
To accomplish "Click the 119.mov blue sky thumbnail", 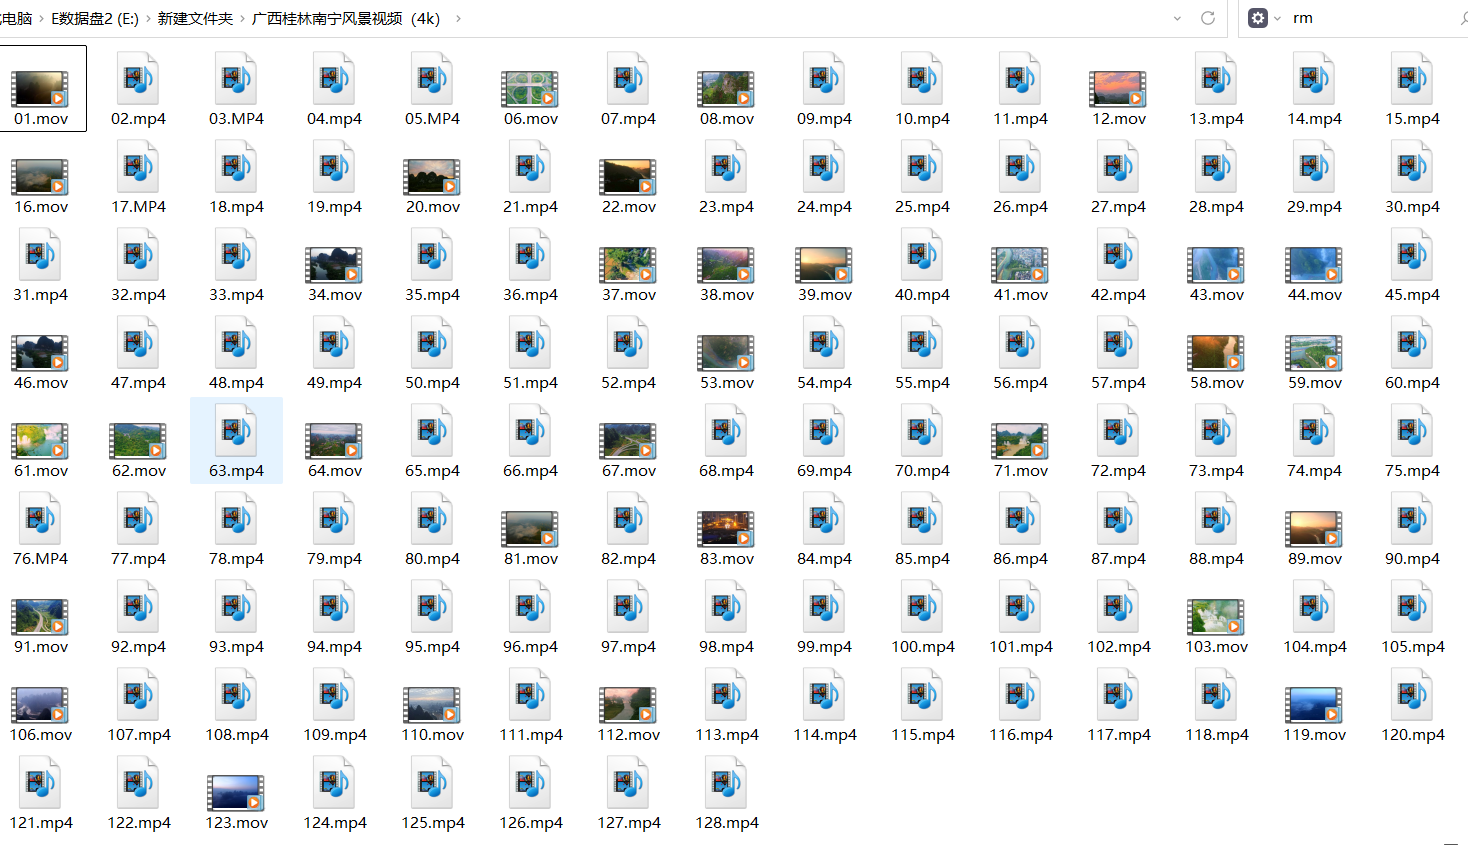I will (1314, 705).
